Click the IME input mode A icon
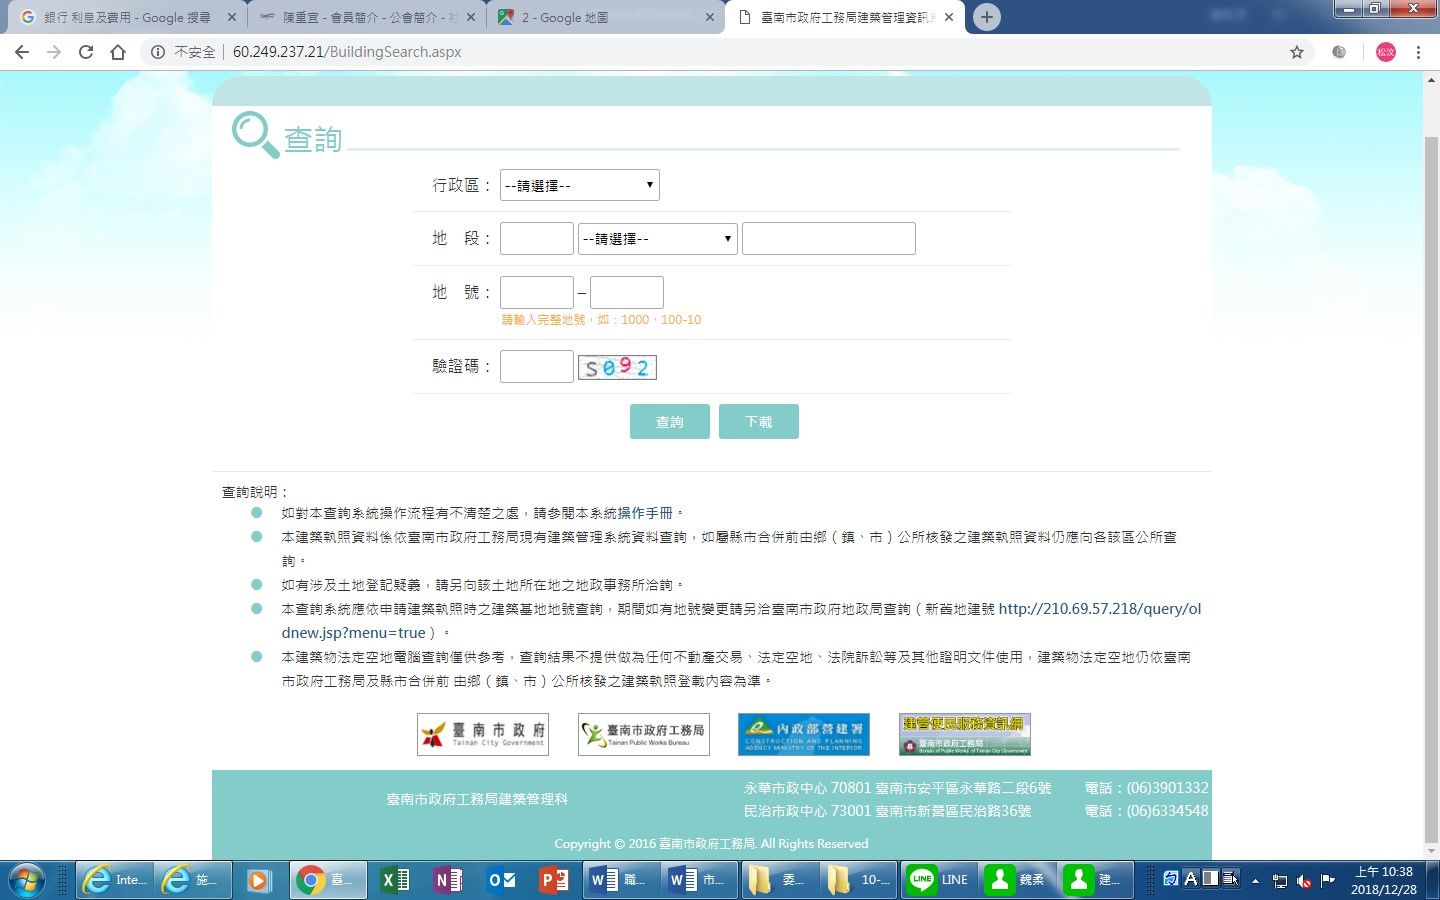 (1190, 878)
